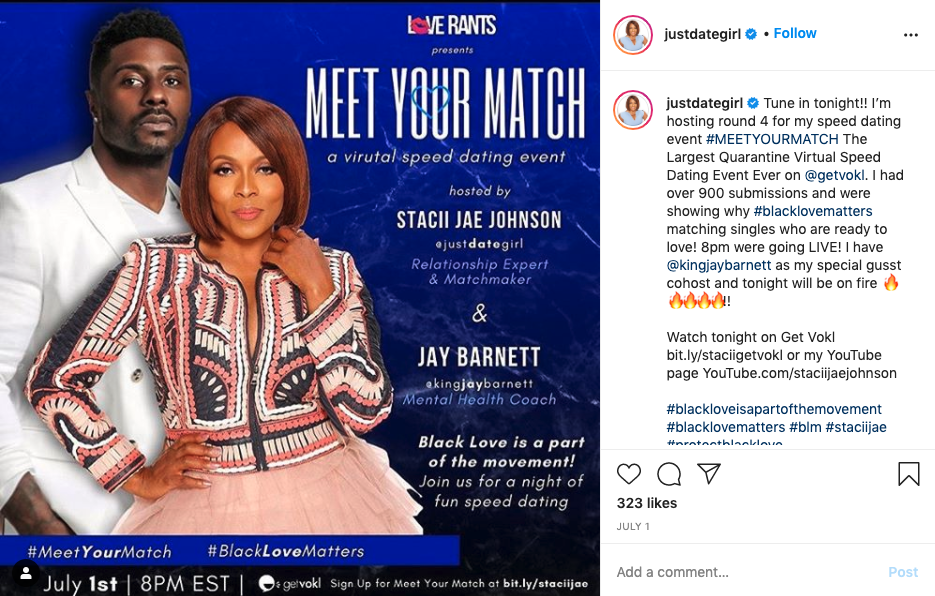Screen dimensions: 935x596
Task: Open the #blacklovematters hashtag in caption
Action: click(813, 211)
